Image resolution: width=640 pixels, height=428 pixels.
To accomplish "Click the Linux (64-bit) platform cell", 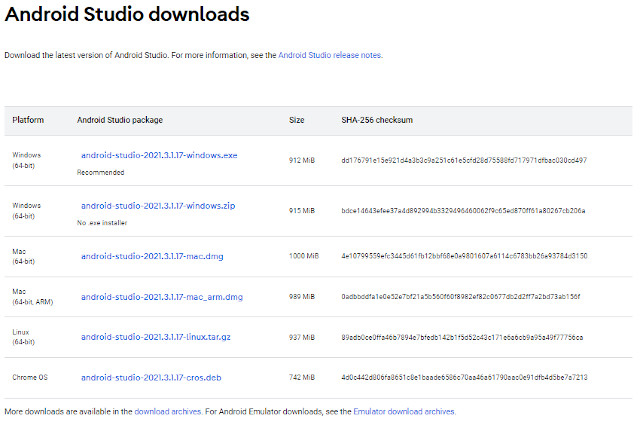I will click(x=23, y=337).
